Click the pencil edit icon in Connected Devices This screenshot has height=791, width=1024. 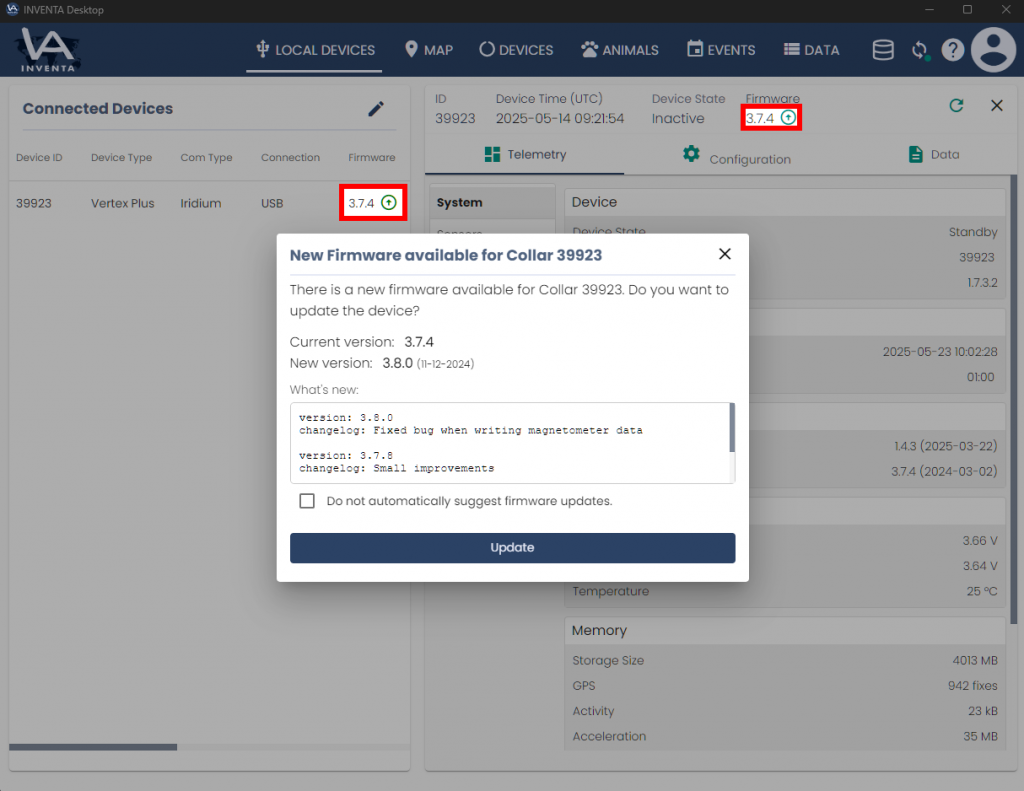(x=376, y=109)
